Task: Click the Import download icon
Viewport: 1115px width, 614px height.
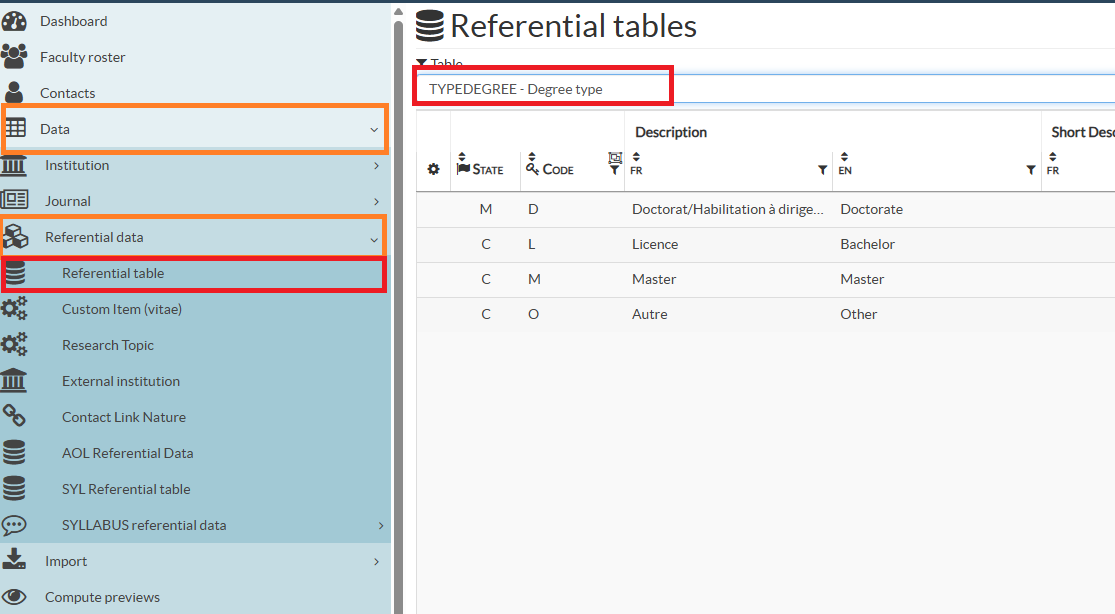Action: click(x=14, y=561)
